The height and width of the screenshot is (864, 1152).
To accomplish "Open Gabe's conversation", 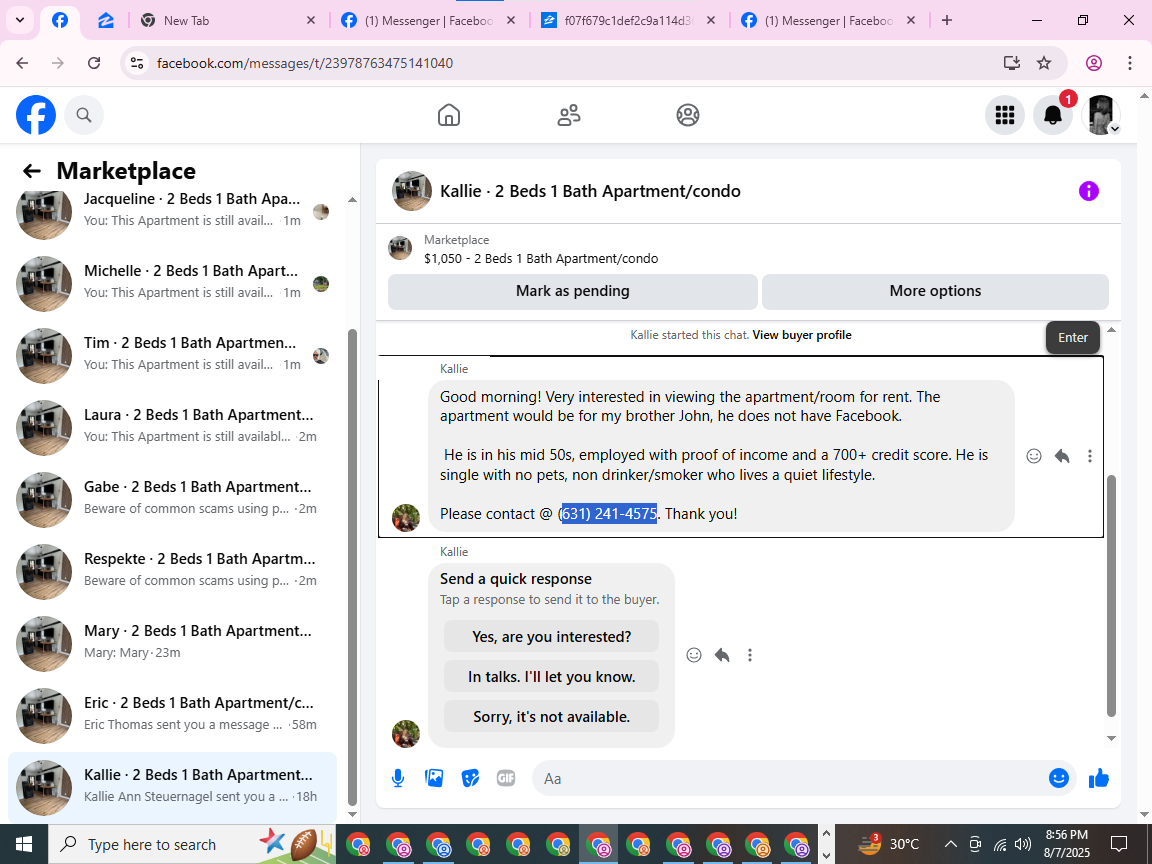I will pos(173,499).
